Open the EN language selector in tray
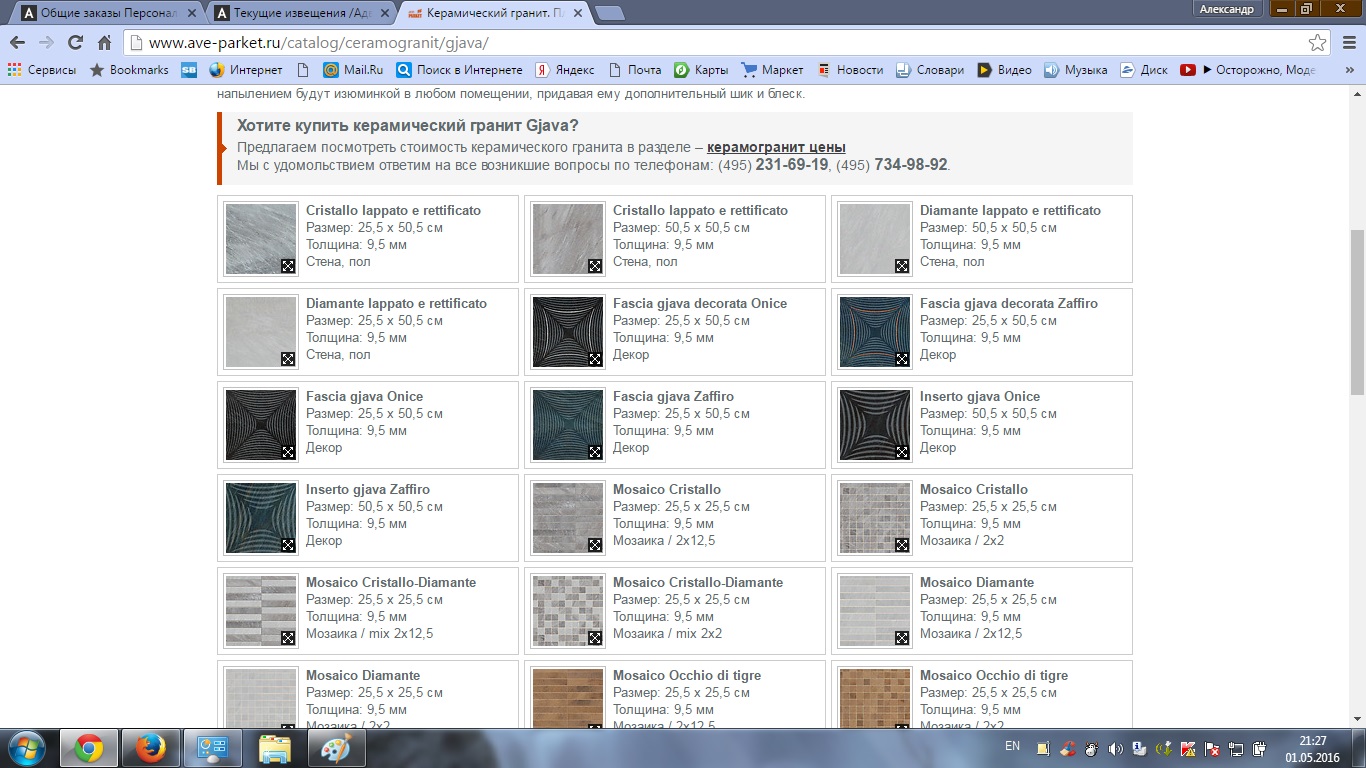 (x=1012, y=746)
